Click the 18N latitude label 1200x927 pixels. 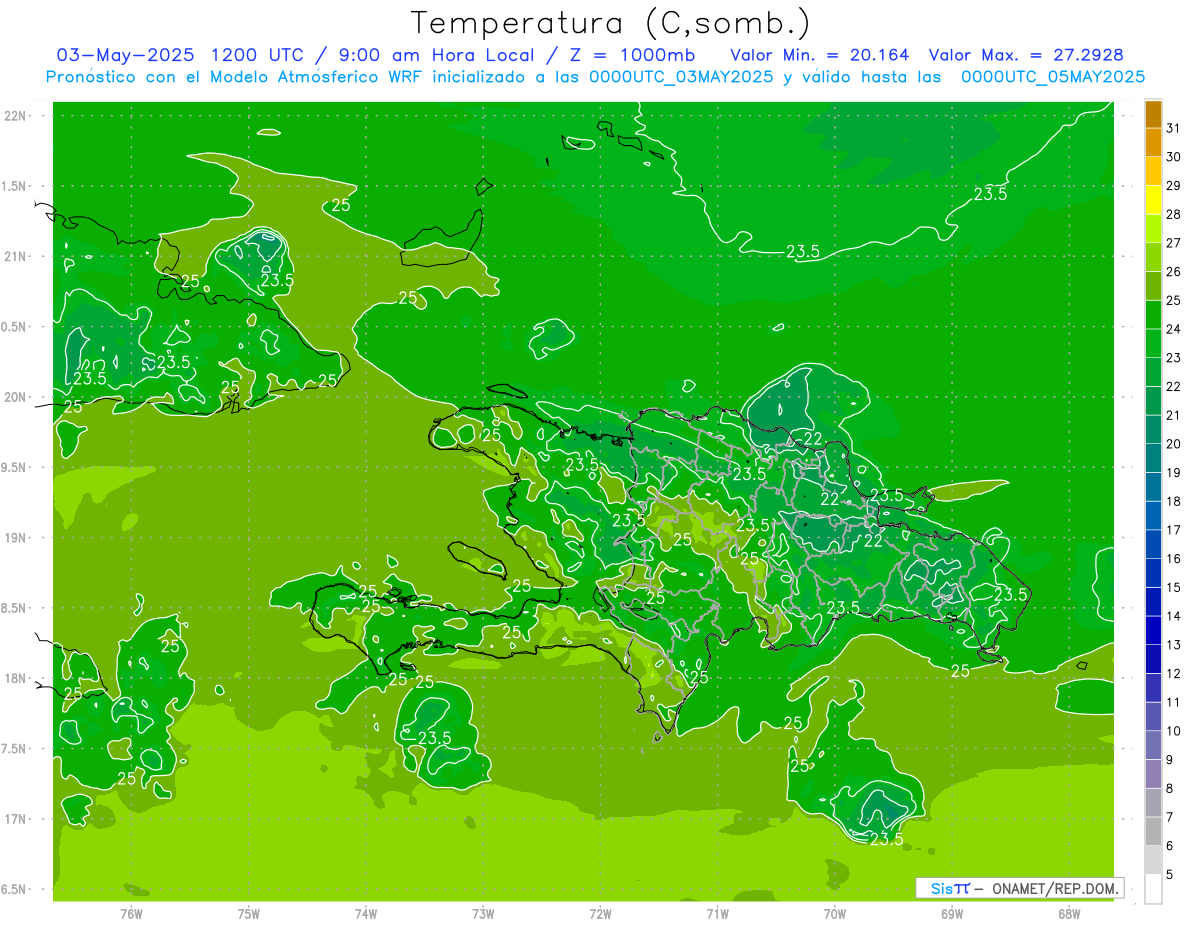[16, 678]
